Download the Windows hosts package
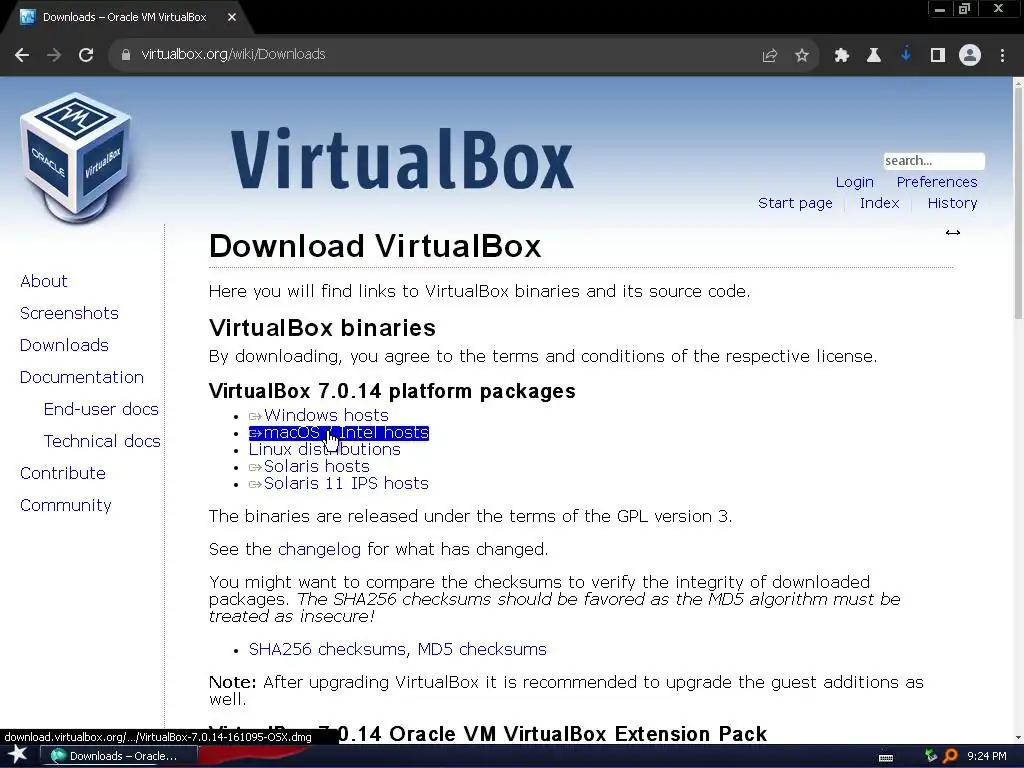 pyautogui.click(x=326, y=415)
